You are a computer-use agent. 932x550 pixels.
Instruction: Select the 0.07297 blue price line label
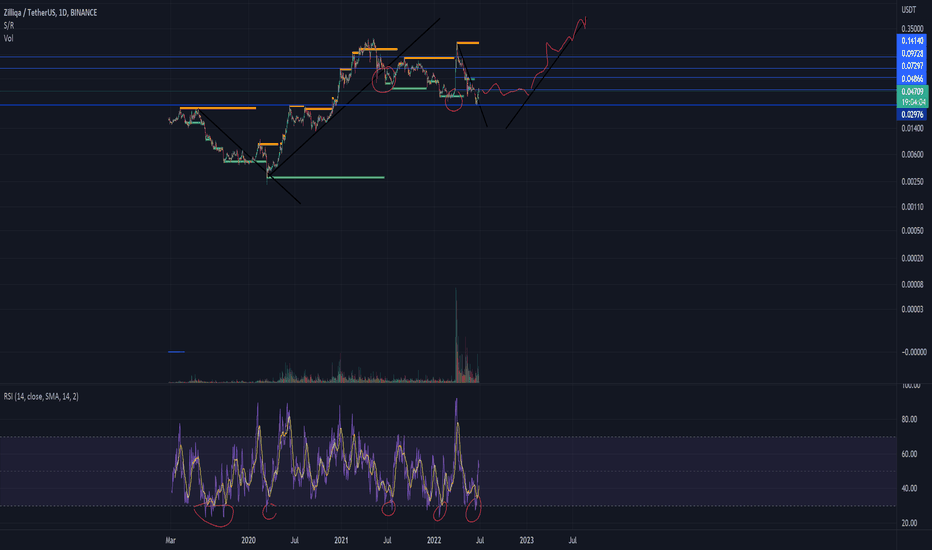(912, 66)
